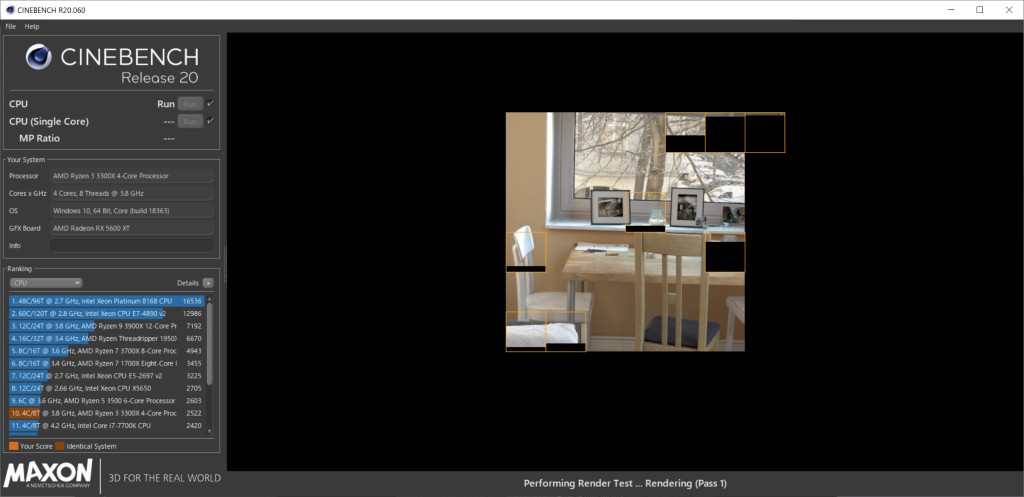The image size is (1024, 497).
Task: Click the render status text in bottom bar
Action: point(625,484)
